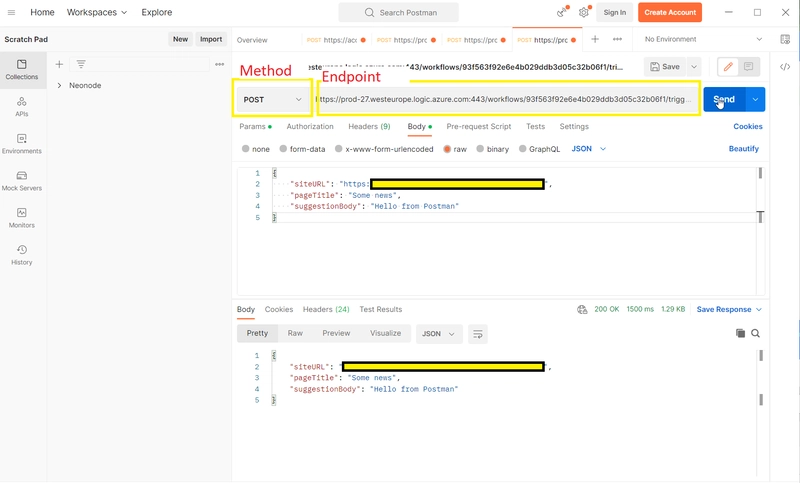
Task: Click the pencil edit icon
Action: tap(728, 67)
